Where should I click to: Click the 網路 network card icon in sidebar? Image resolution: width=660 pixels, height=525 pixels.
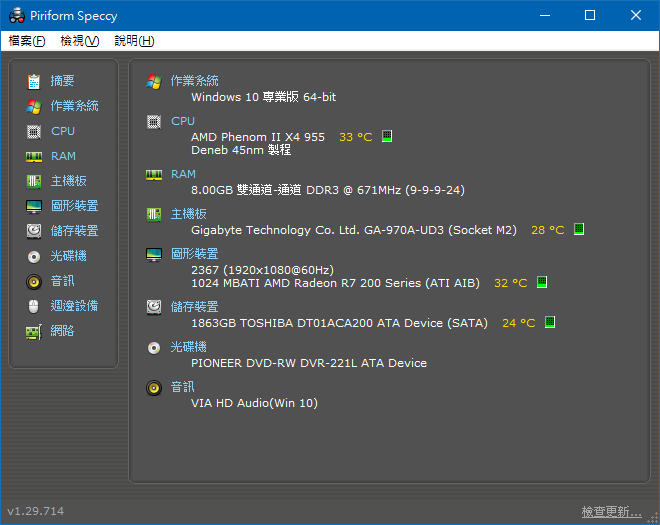pos(34,332)
